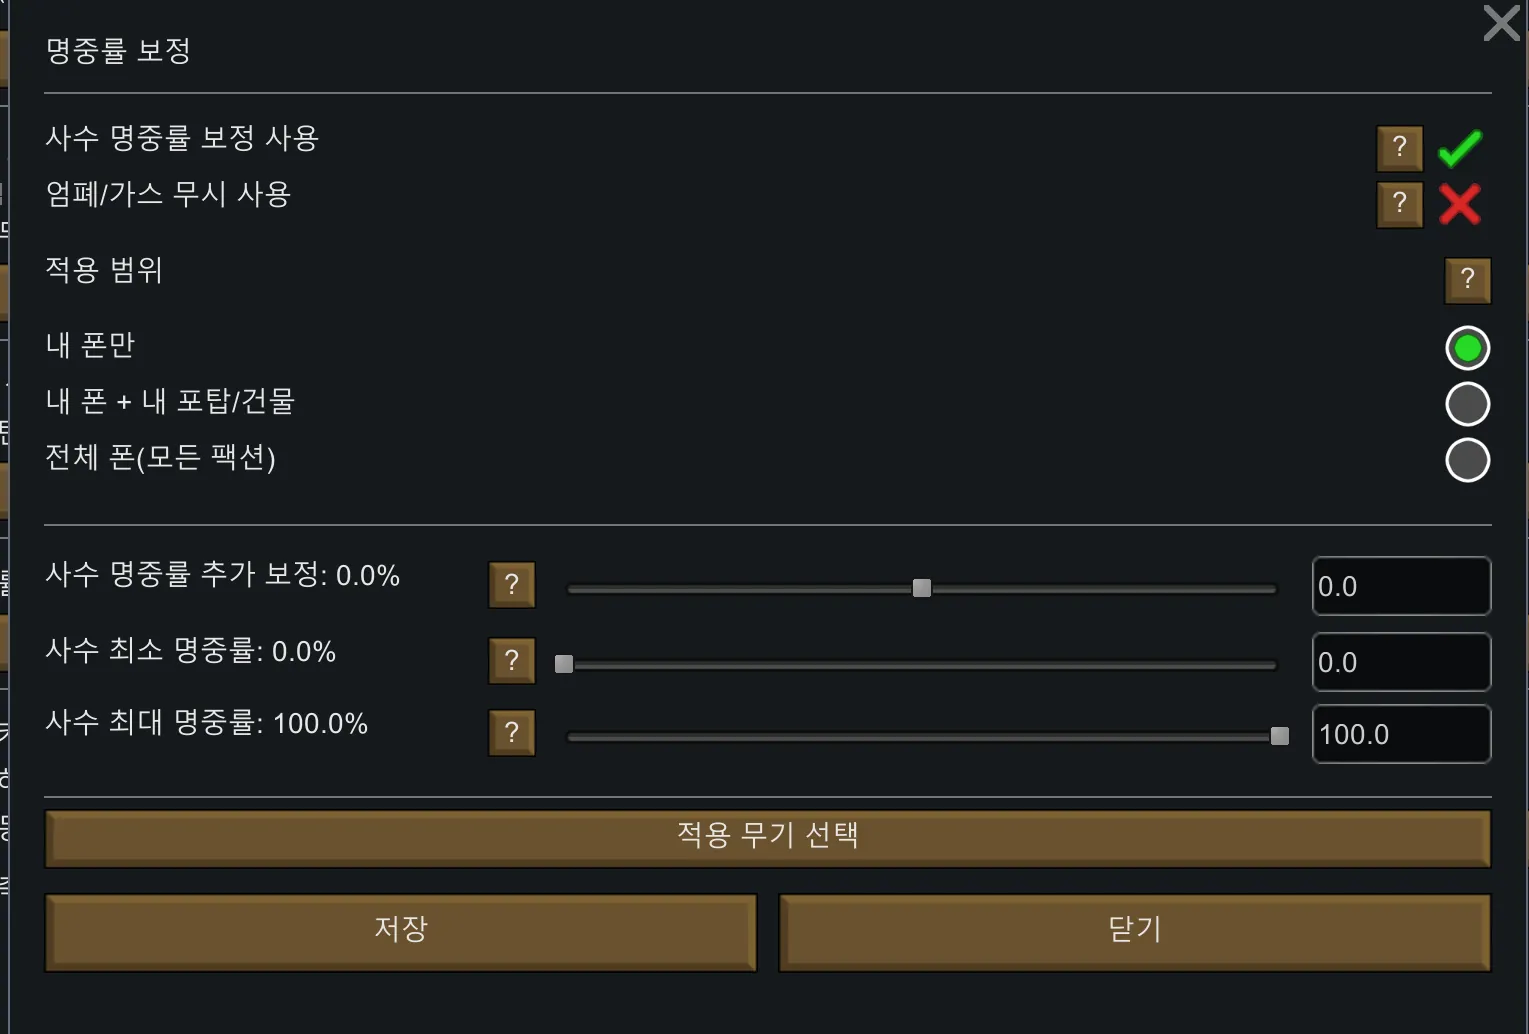
Task: Focus the 최대 명중률 field showing 100.0
Action: pos(1401,734)
